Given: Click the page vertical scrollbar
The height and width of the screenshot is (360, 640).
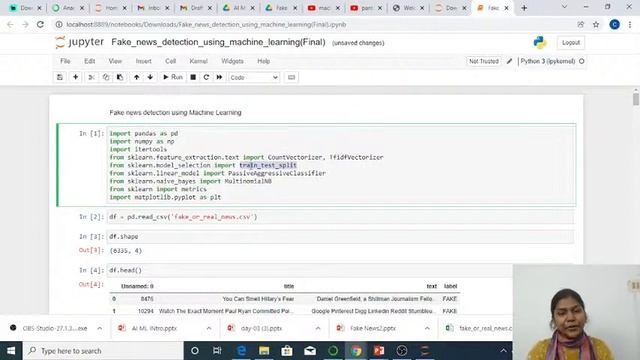Looking at the screenshot, I should tap(636, 100).
